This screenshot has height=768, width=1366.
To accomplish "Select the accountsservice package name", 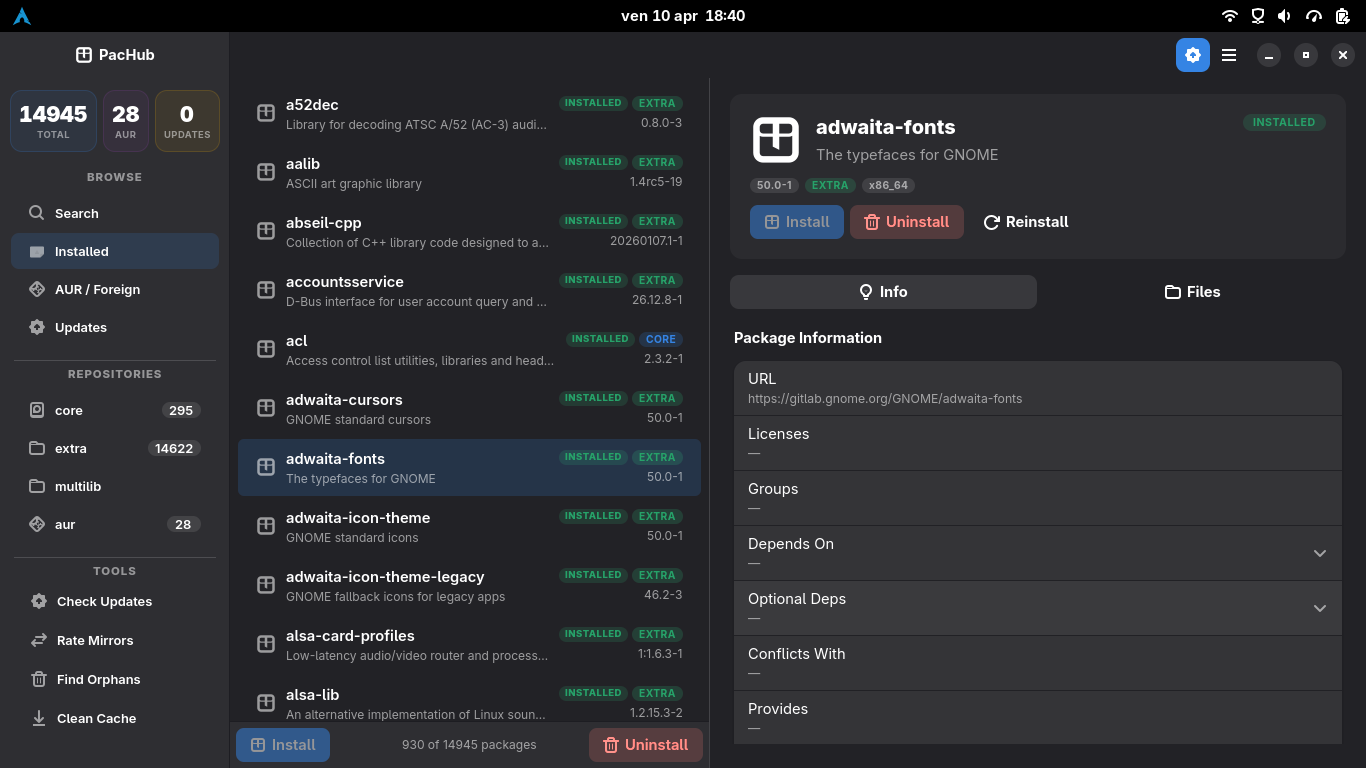I will 345,282.
